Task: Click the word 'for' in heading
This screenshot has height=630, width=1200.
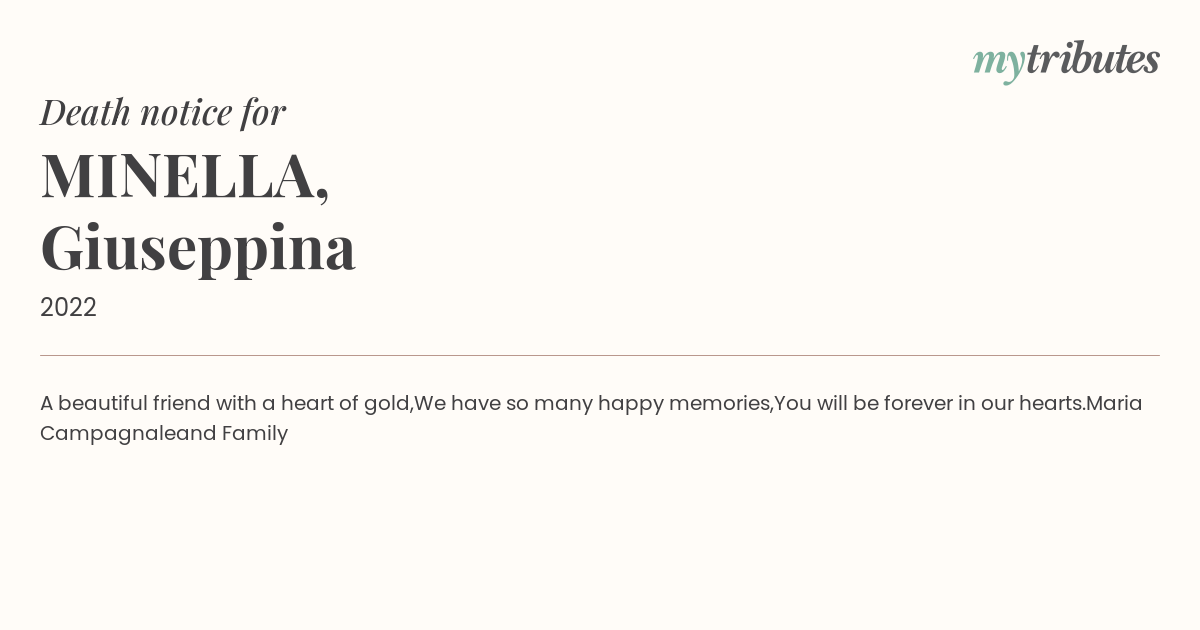Action: 264,113
